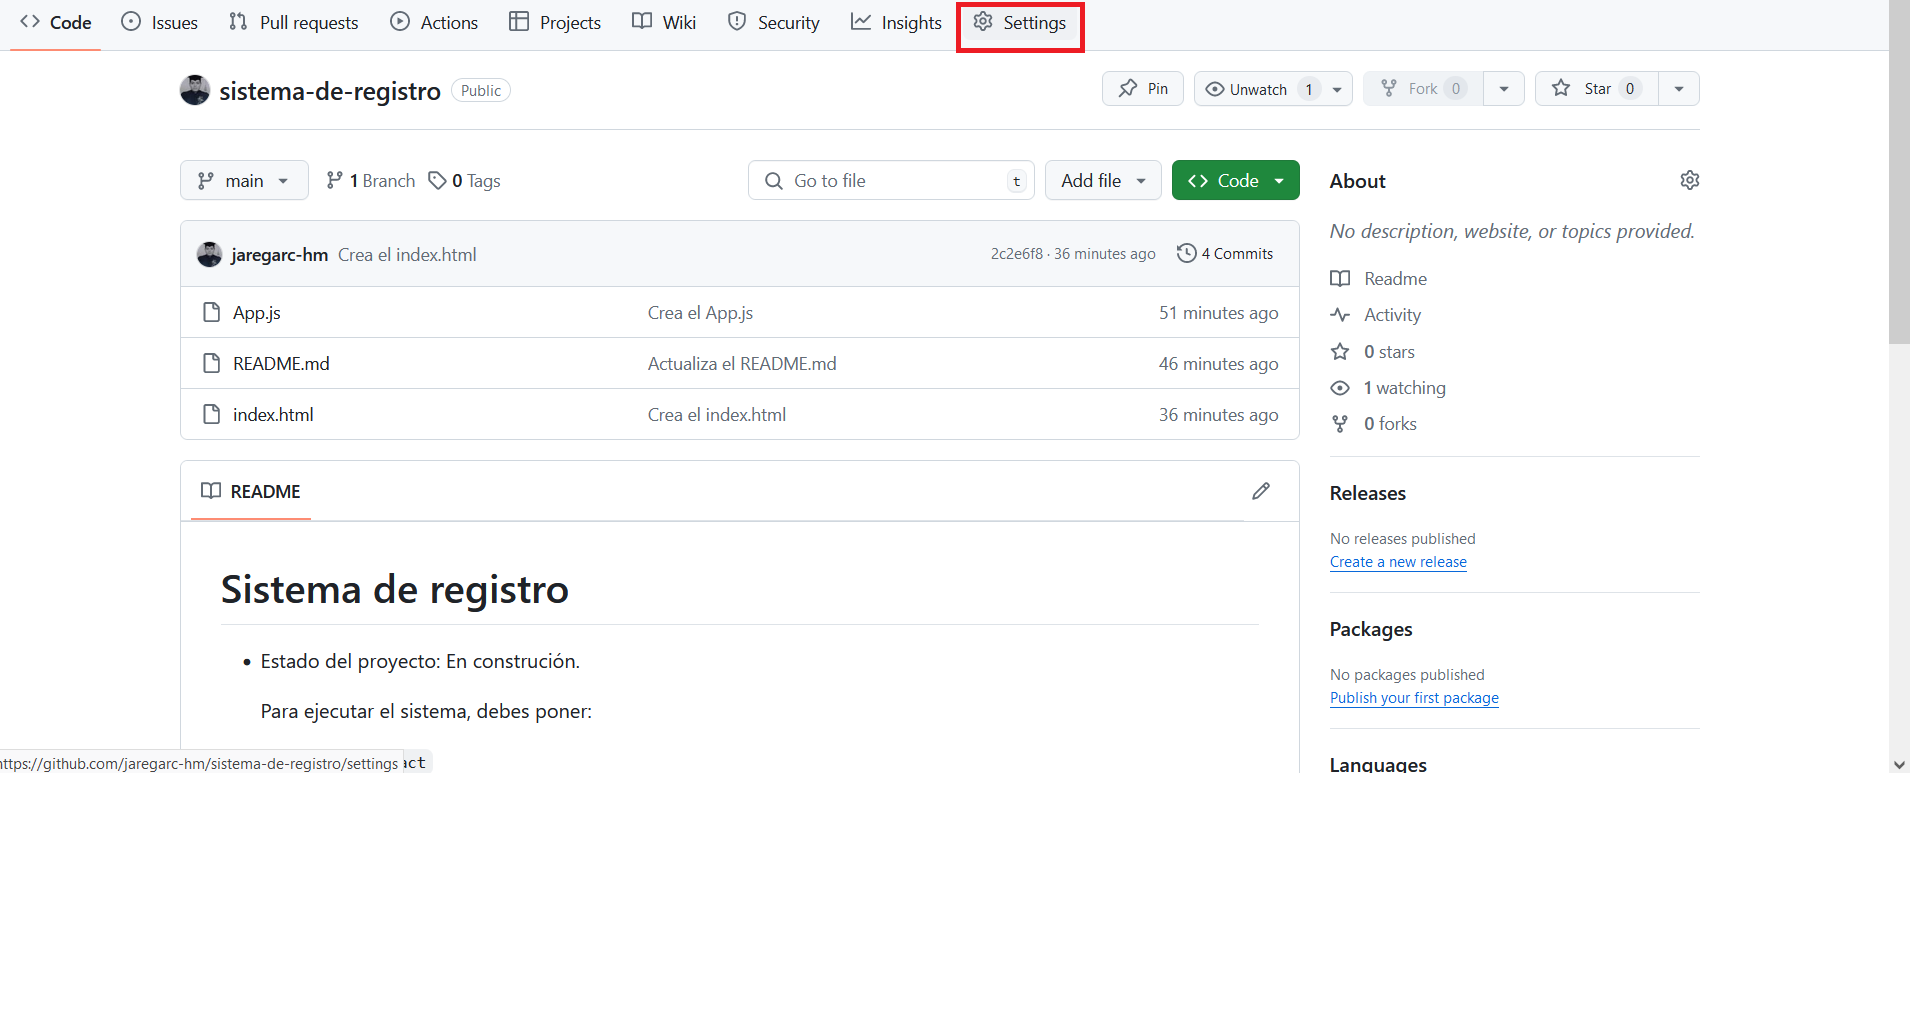Click the Fork button

pos(1423,89)
